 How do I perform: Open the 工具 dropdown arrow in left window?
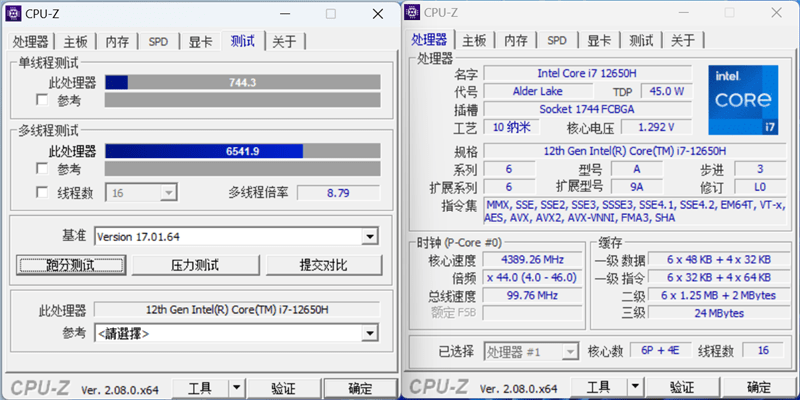tap(236, 388)
